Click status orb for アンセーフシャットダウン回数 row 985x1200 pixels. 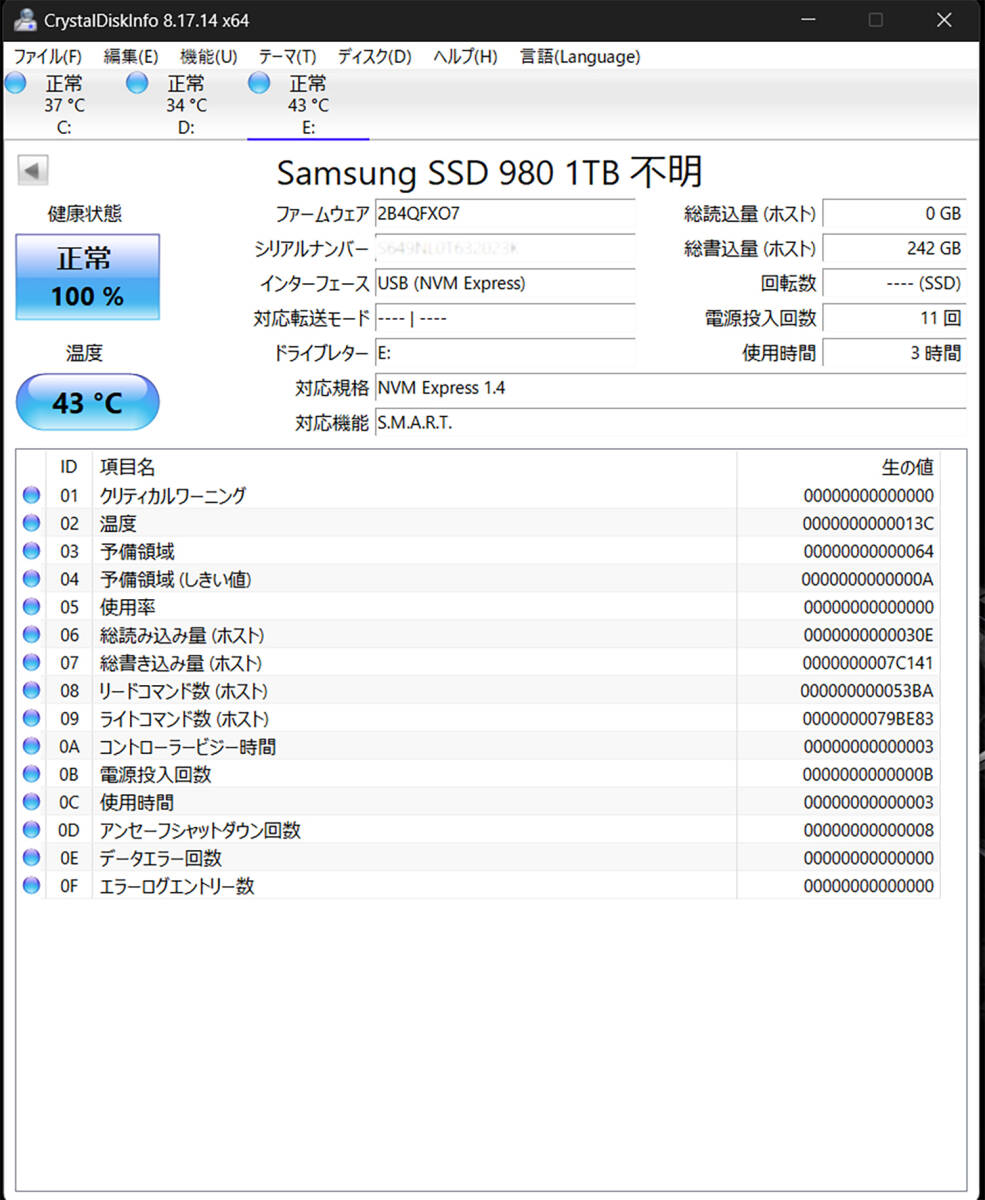point(31,830)
